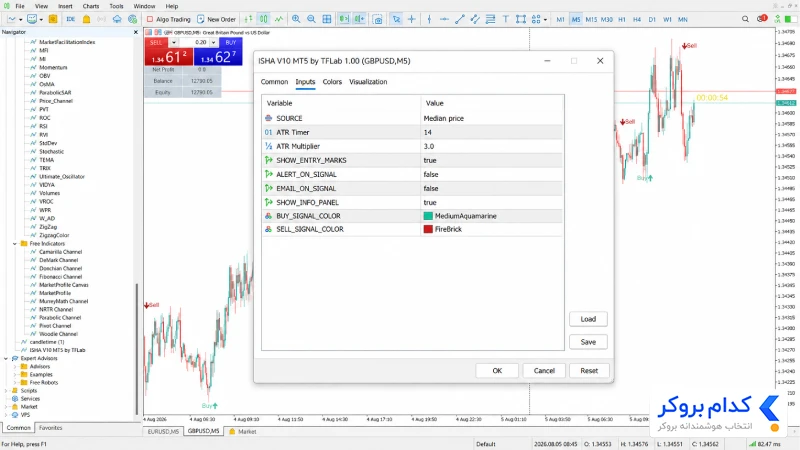Screen dimensions: 800x450
Task: Select candlestick chart type icon
Action: point(263,19)
